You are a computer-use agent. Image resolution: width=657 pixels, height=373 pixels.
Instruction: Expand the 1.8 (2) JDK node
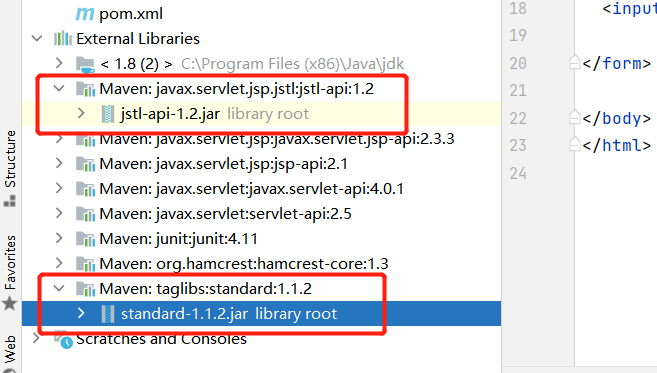59,64
